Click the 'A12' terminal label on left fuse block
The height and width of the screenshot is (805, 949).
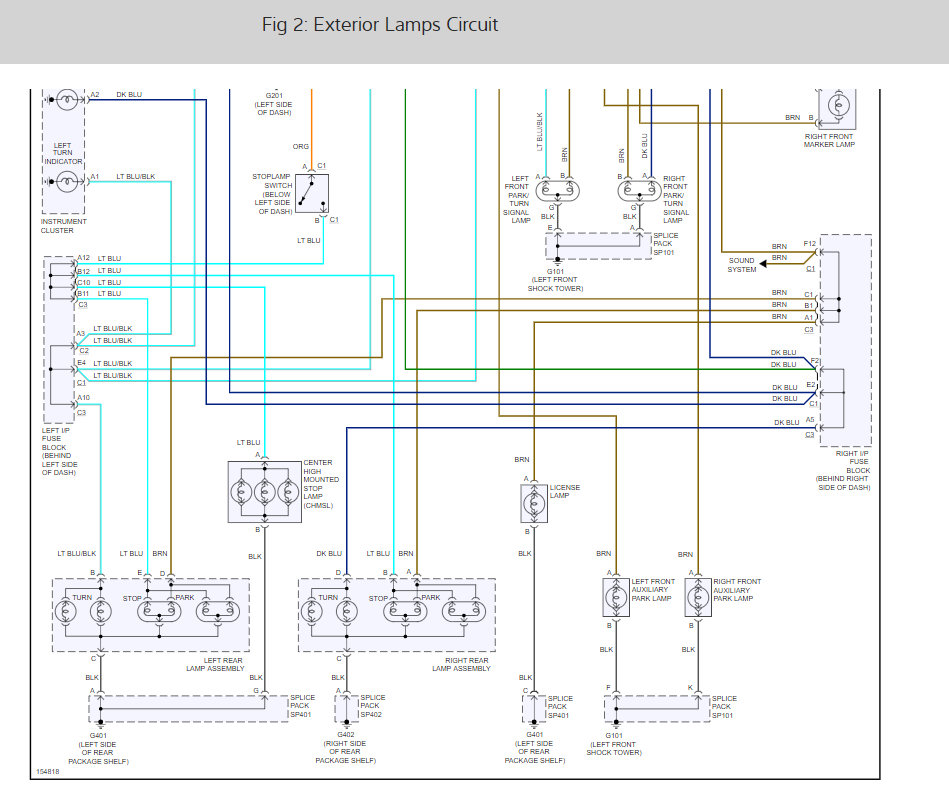pos(84,258)
